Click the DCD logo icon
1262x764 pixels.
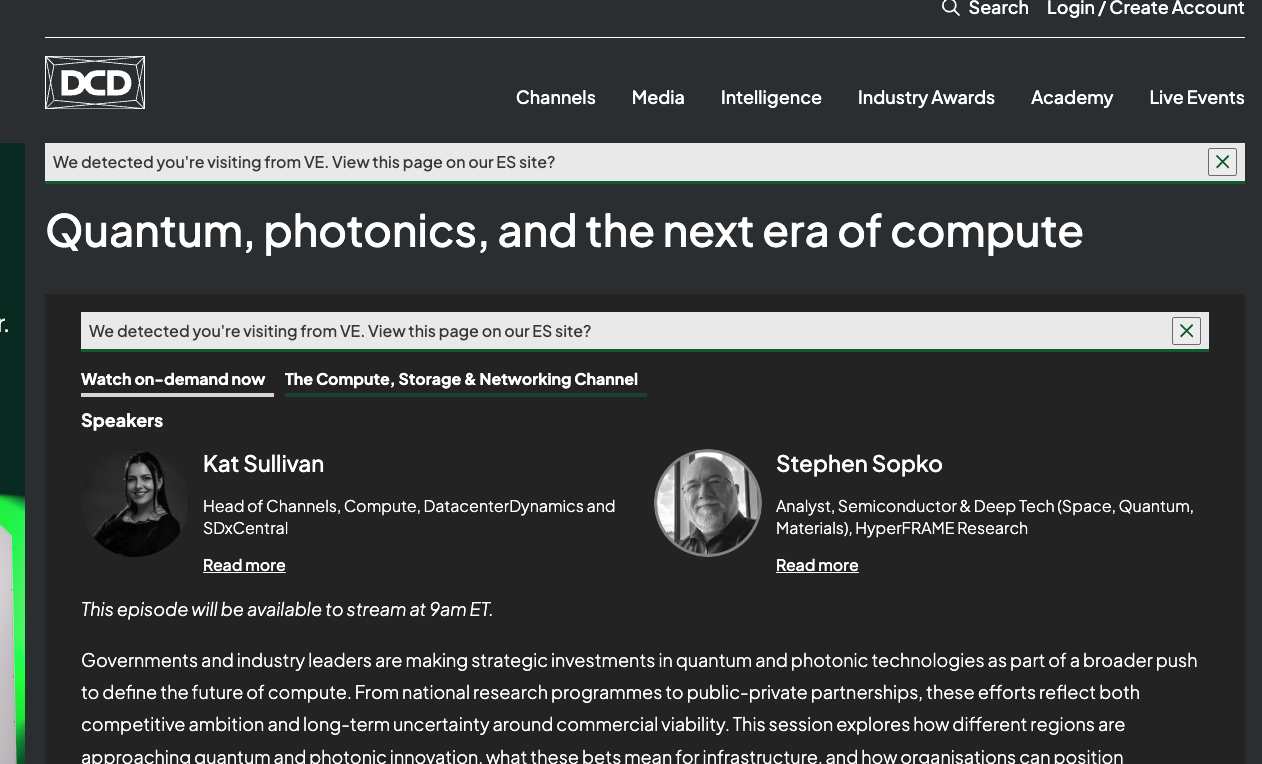click(95, 82)
